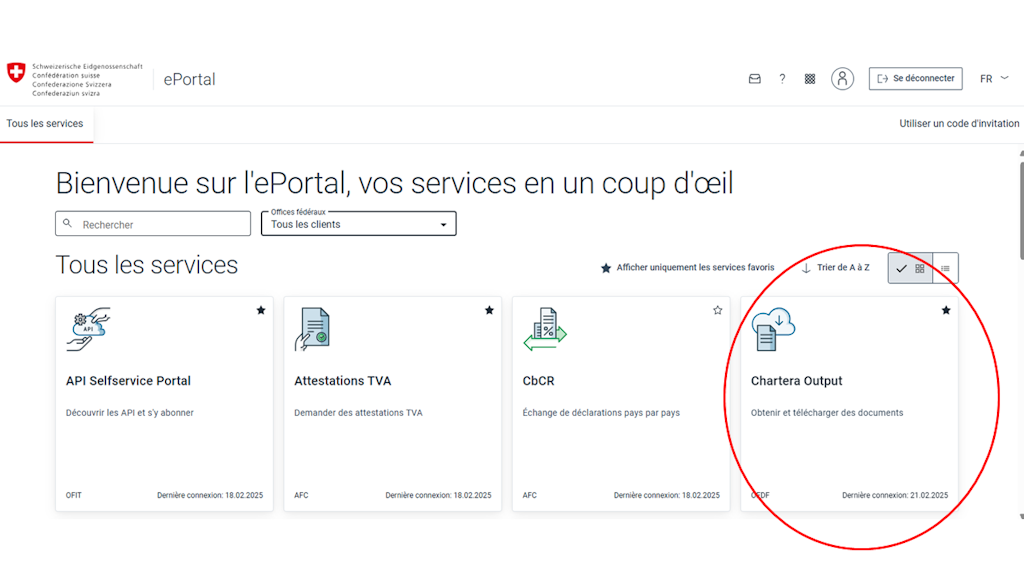Click the API Selfservice Portal icon
Screen dimensions: 1024x576
[88, 328]
